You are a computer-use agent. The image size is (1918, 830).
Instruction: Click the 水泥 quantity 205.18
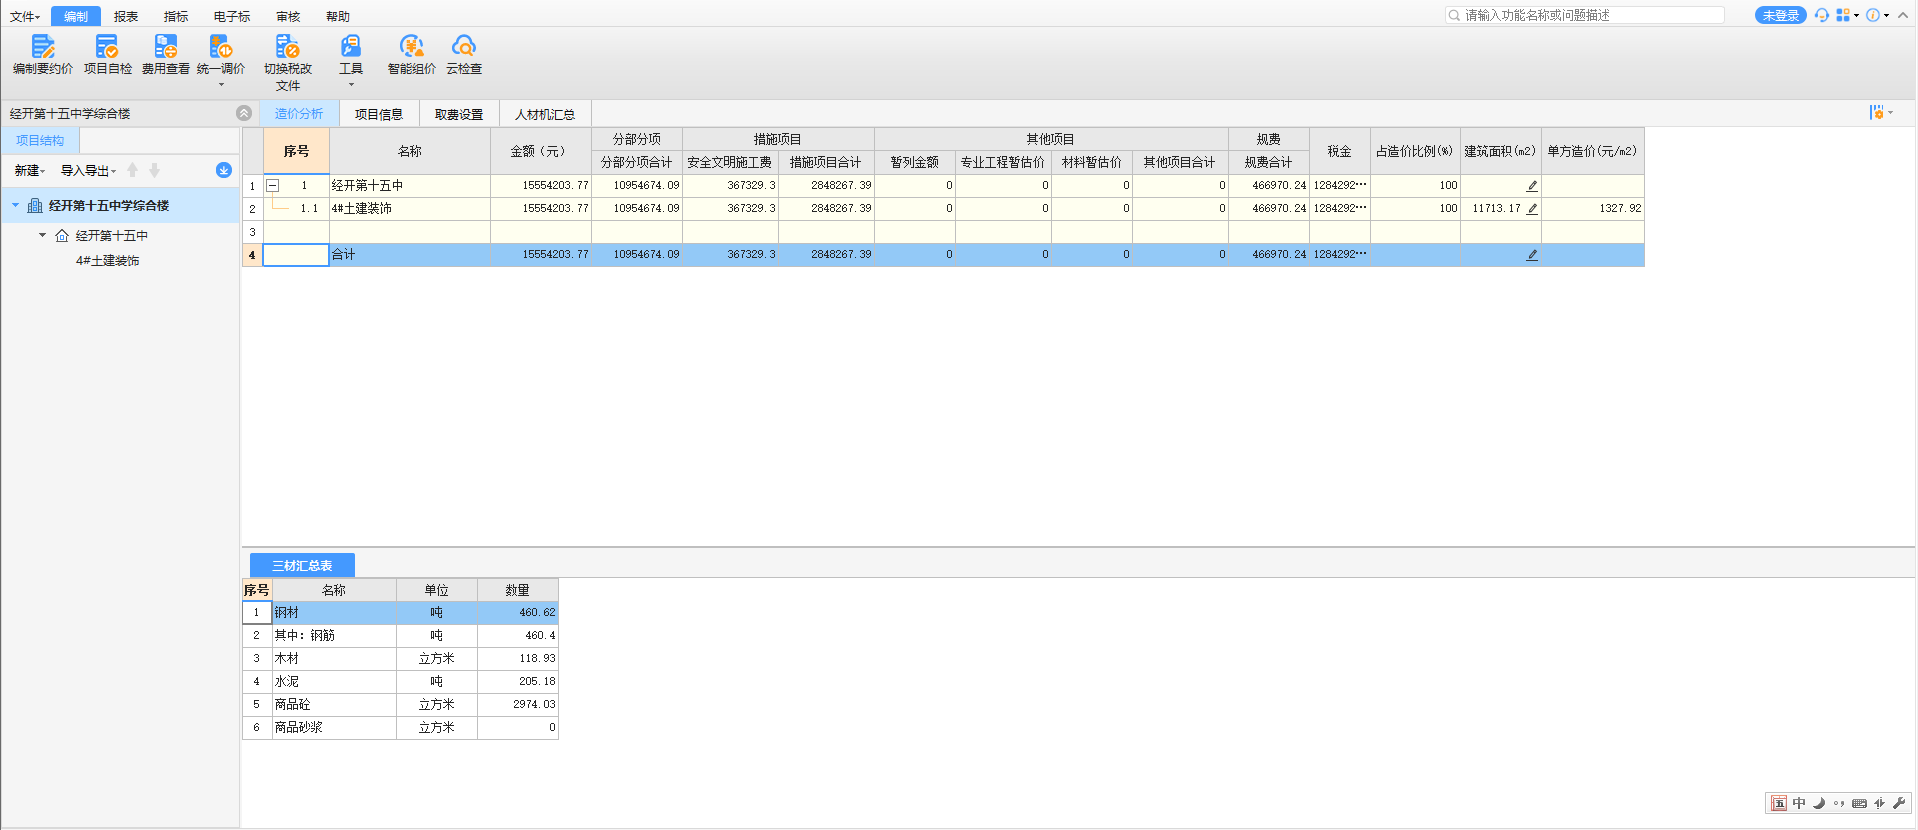point(518,681)
